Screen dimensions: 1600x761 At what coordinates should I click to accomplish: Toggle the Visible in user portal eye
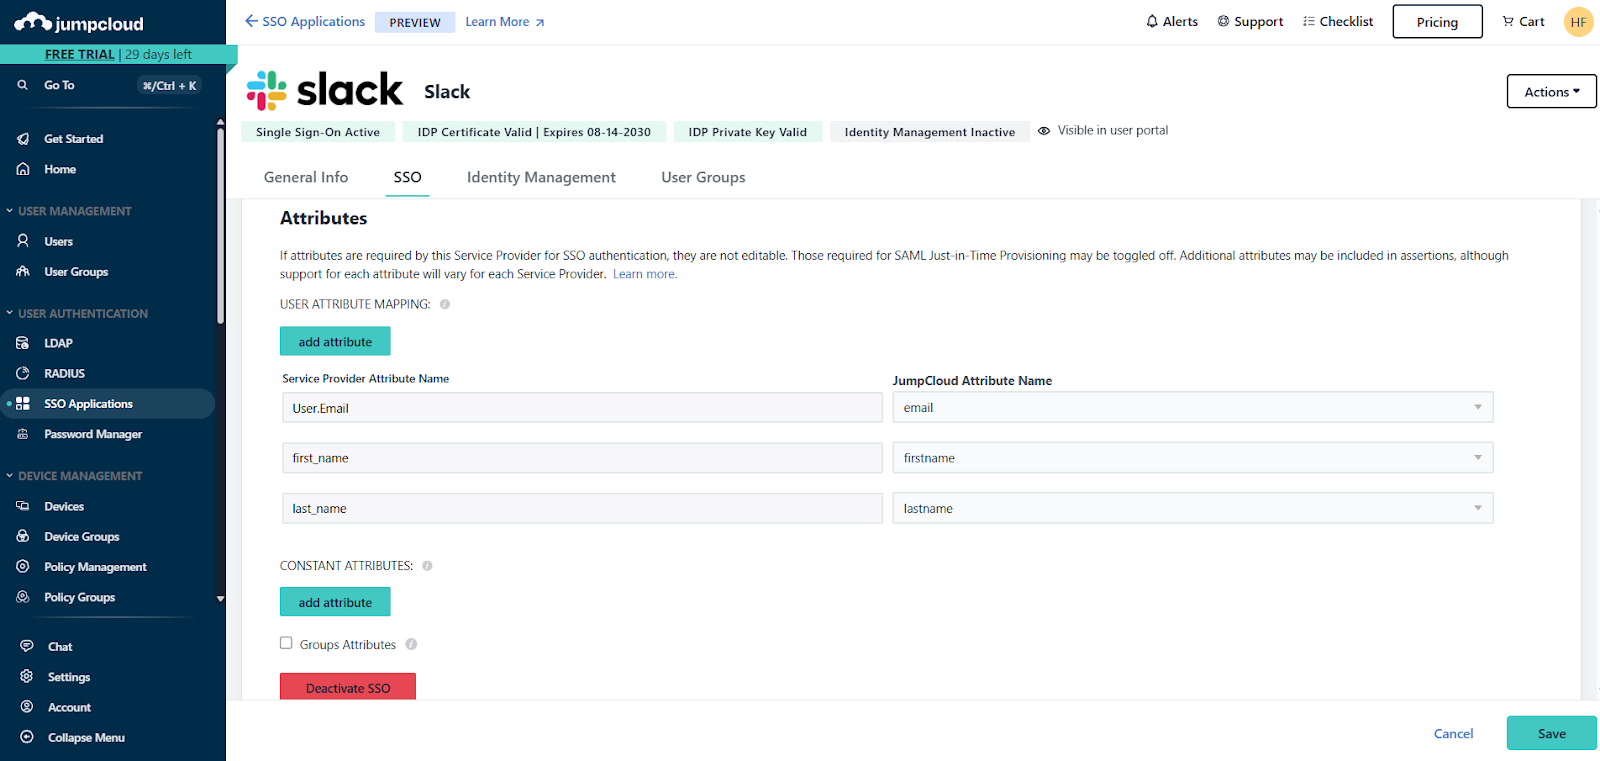(x=1044, y=131)
